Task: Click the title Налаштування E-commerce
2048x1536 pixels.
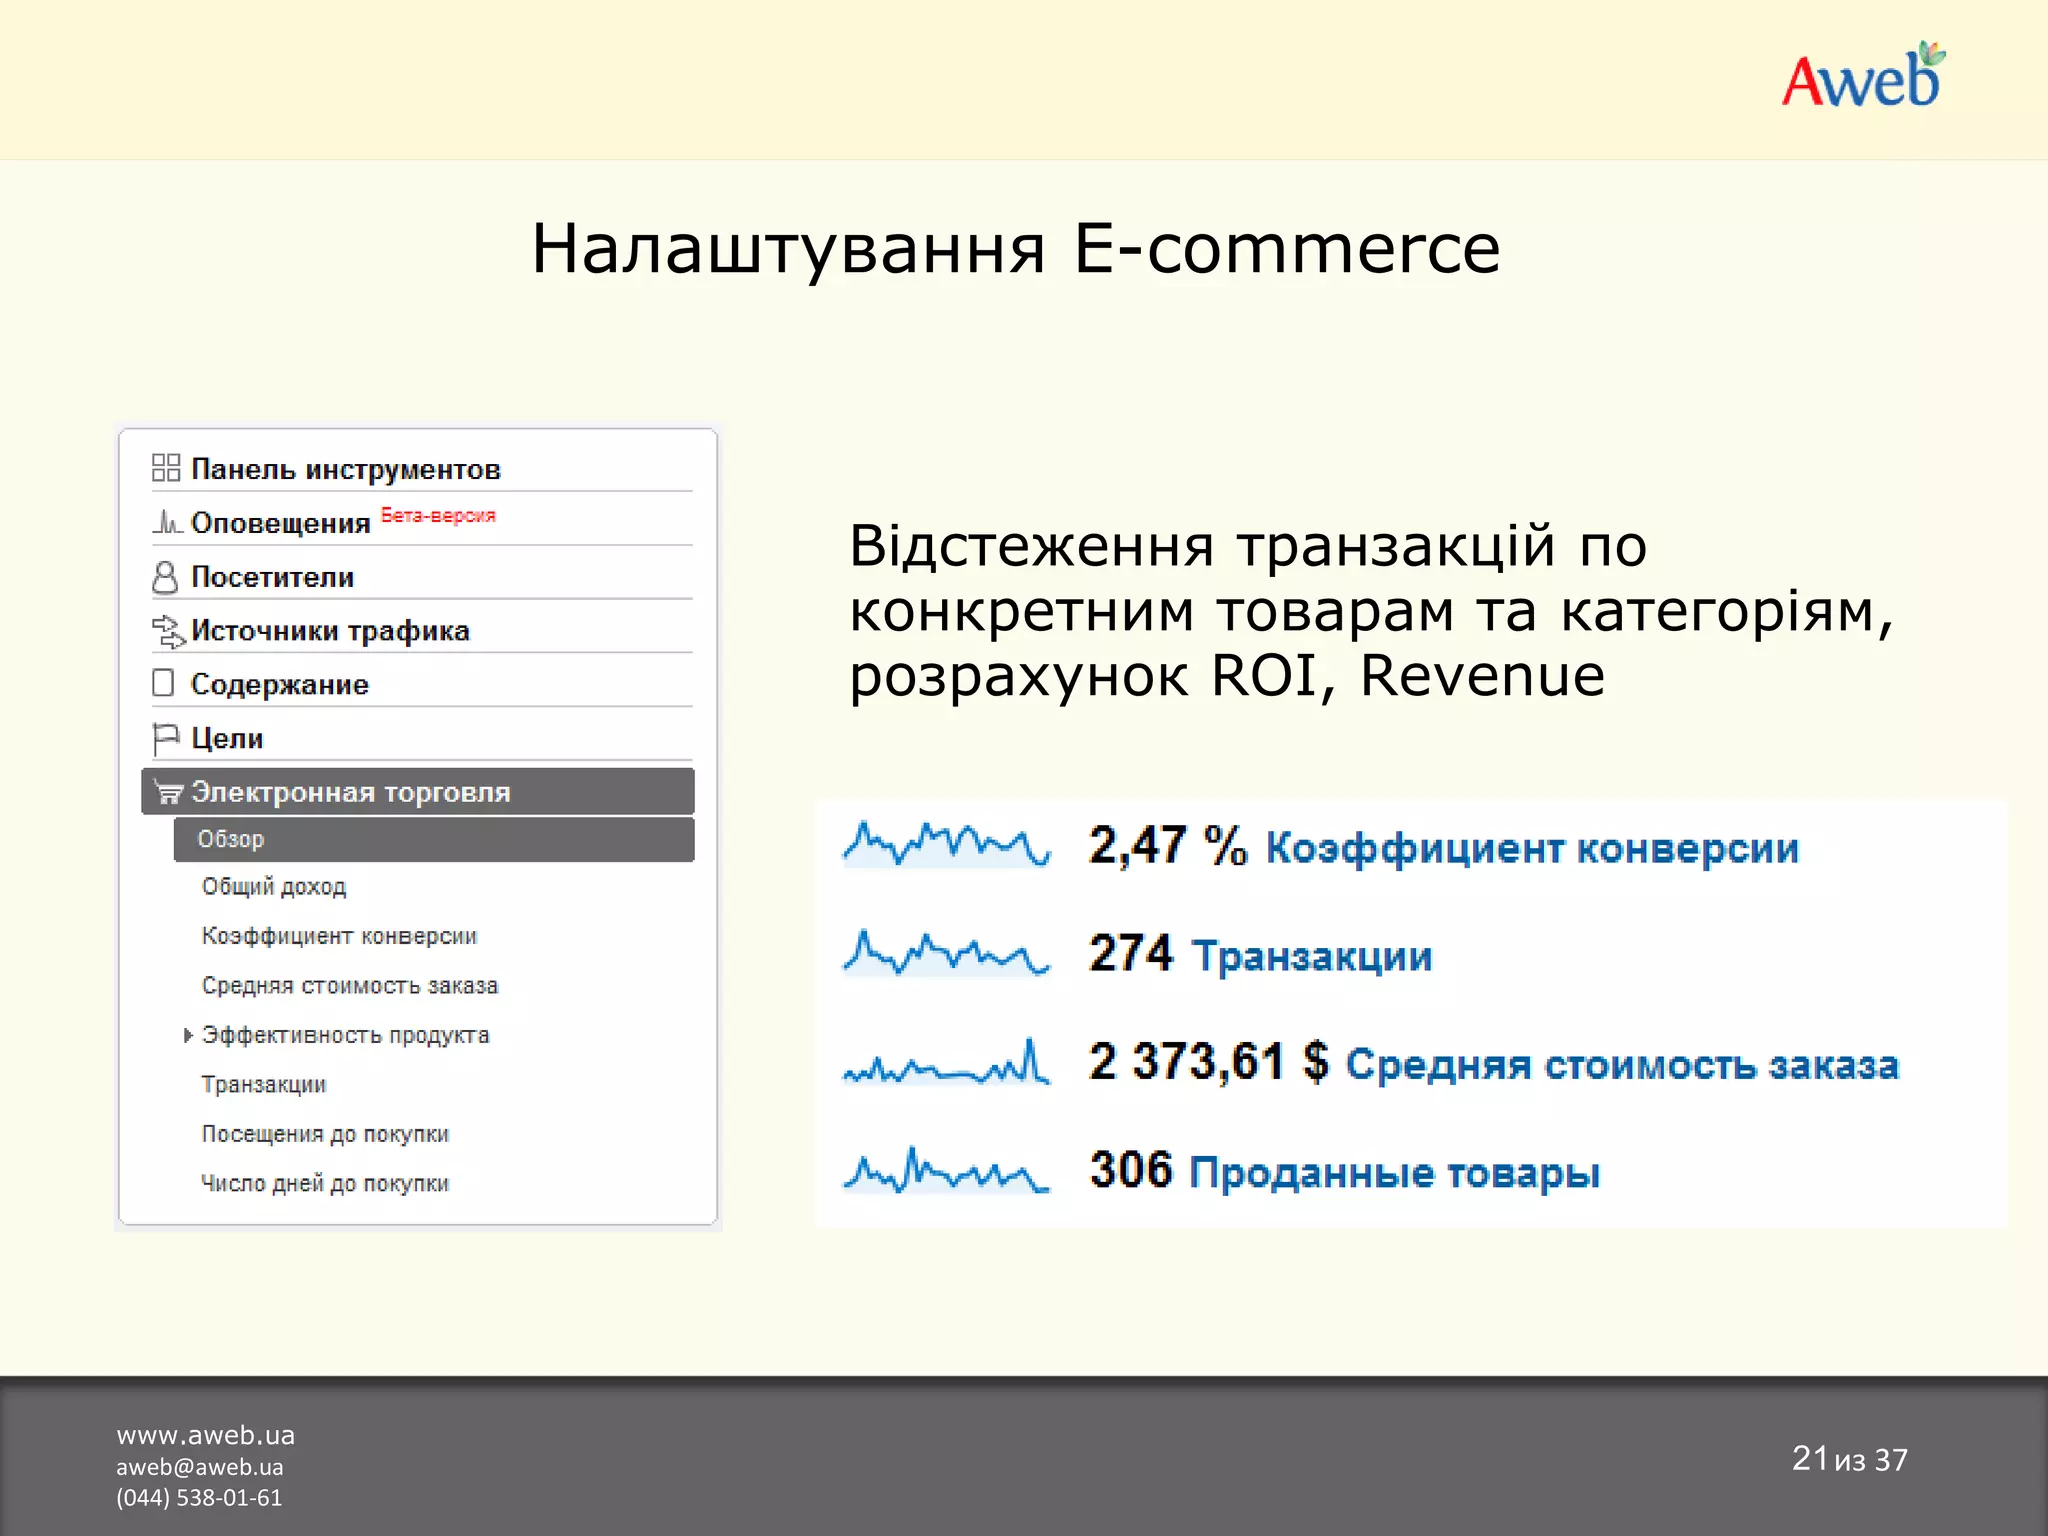Action: point(1015,250)
